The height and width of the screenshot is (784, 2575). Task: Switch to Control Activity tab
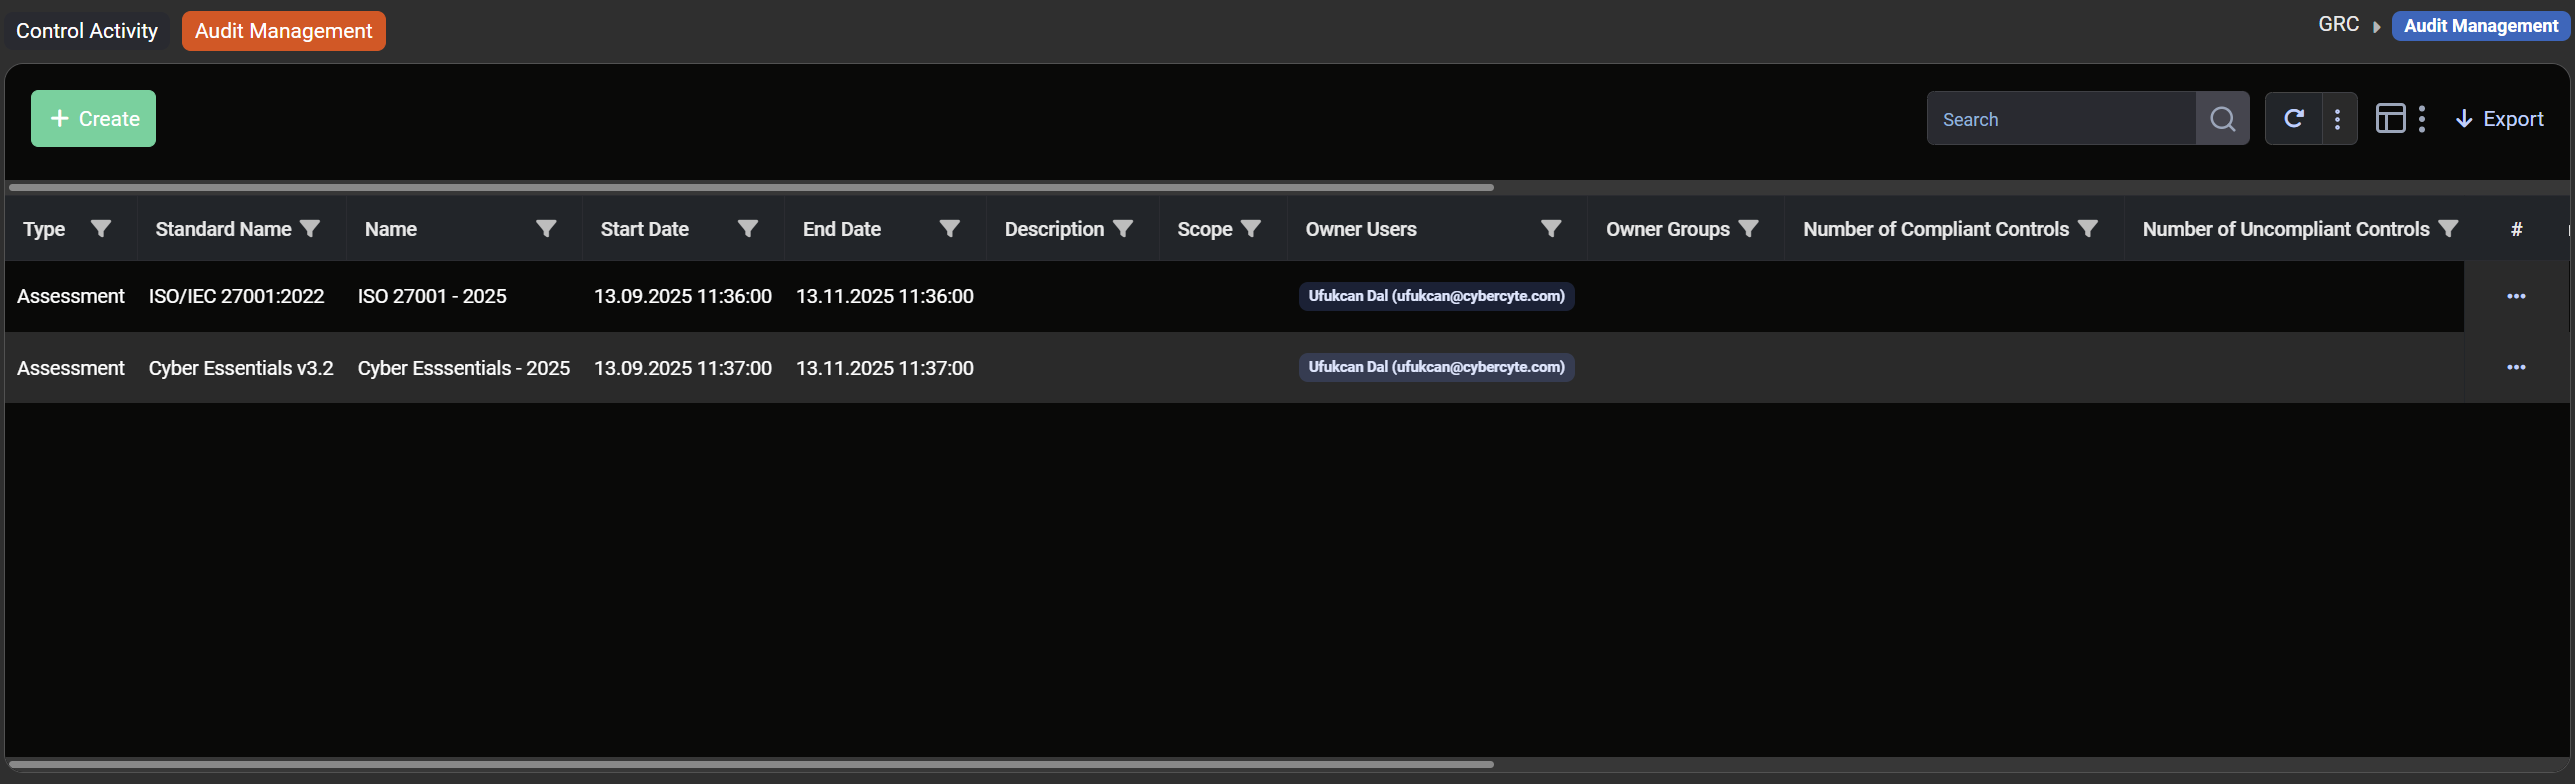[87, 31]
